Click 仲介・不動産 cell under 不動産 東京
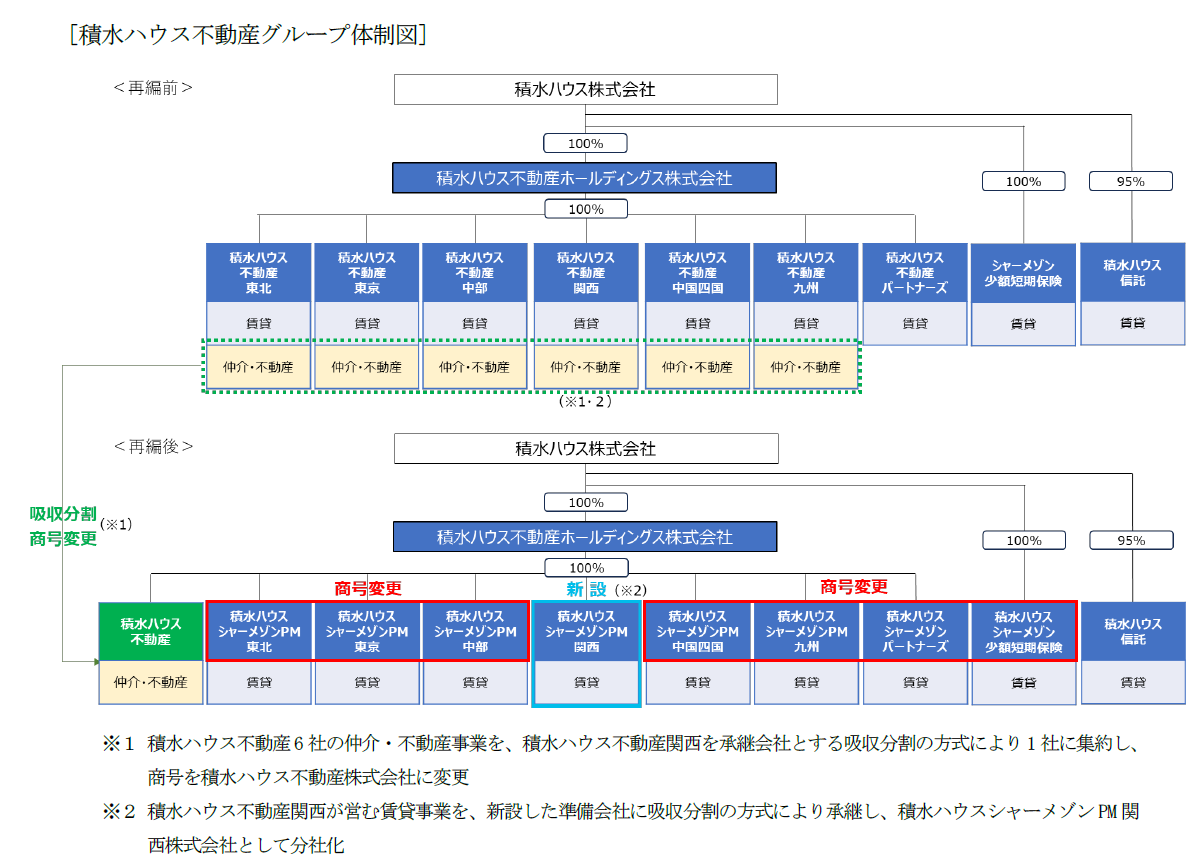 (366, 367)
